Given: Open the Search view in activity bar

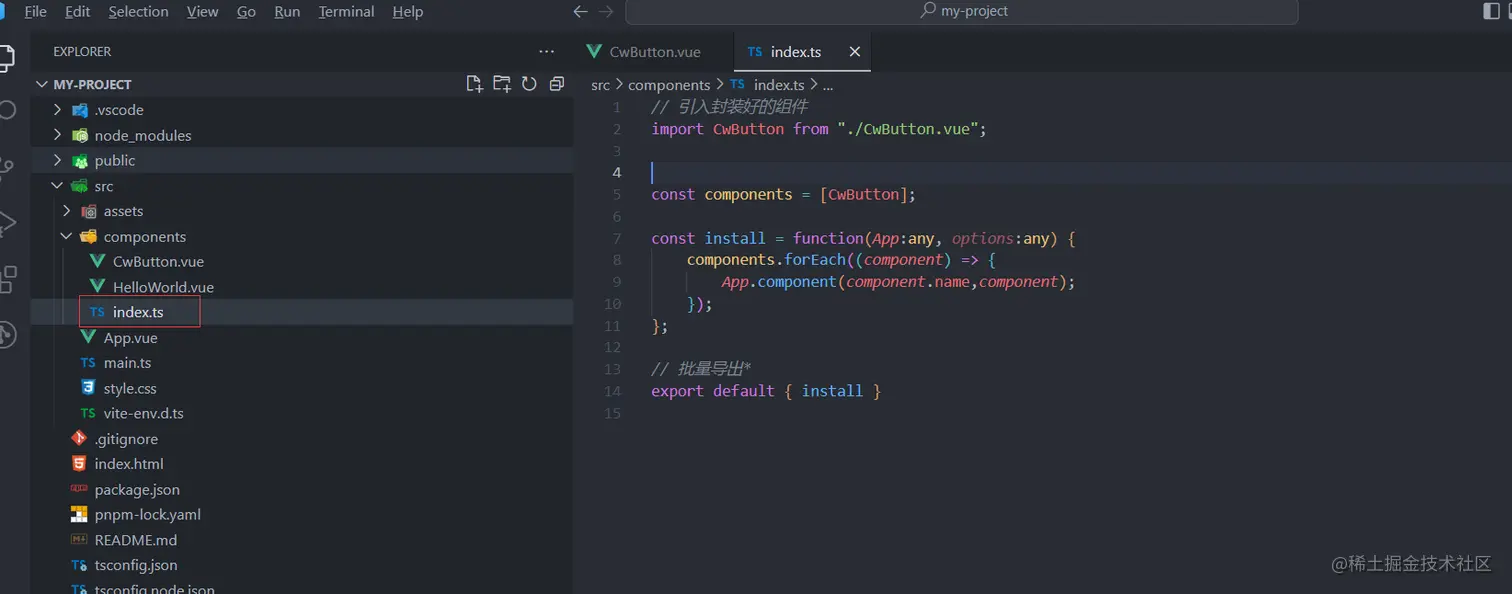Looking at the screenshot, I should (x=6, y=110).
